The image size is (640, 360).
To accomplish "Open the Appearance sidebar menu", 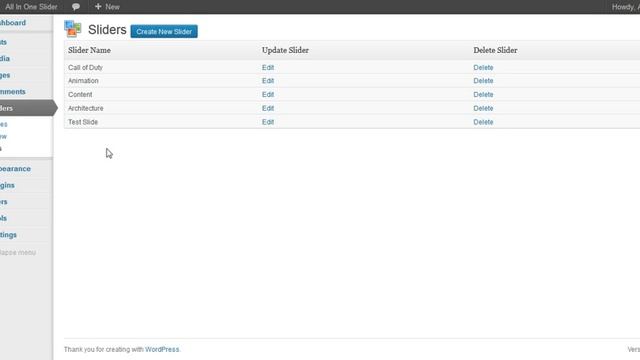I will point(15,169).
